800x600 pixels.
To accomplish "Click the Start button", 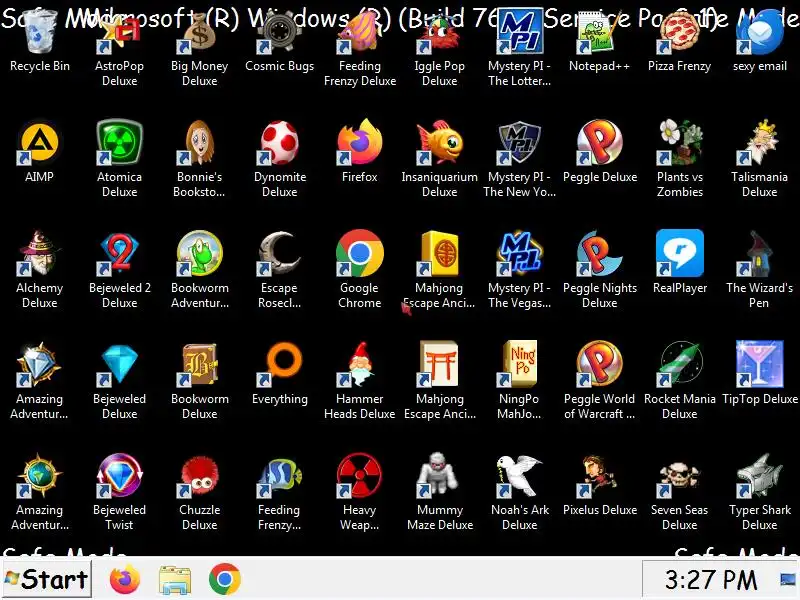I will click(x=47, y=579).
